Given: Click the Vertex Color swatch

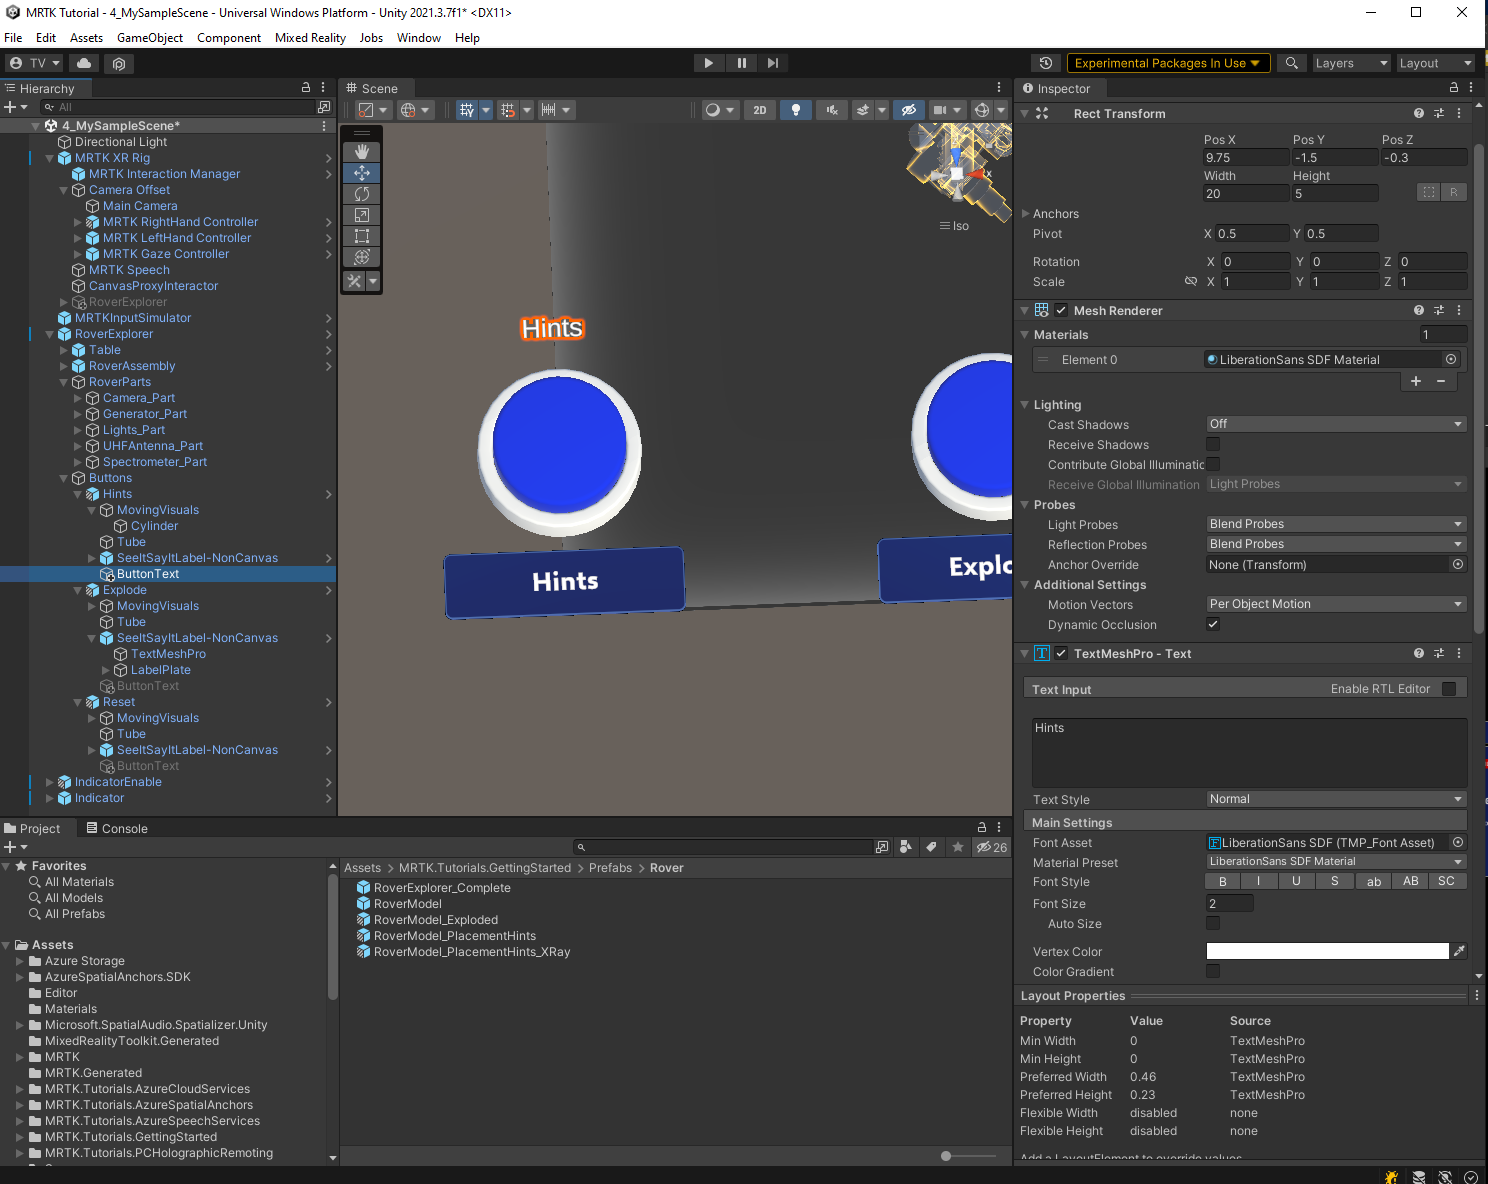Looking at the screenshot, I should (x=1327, y=952).
